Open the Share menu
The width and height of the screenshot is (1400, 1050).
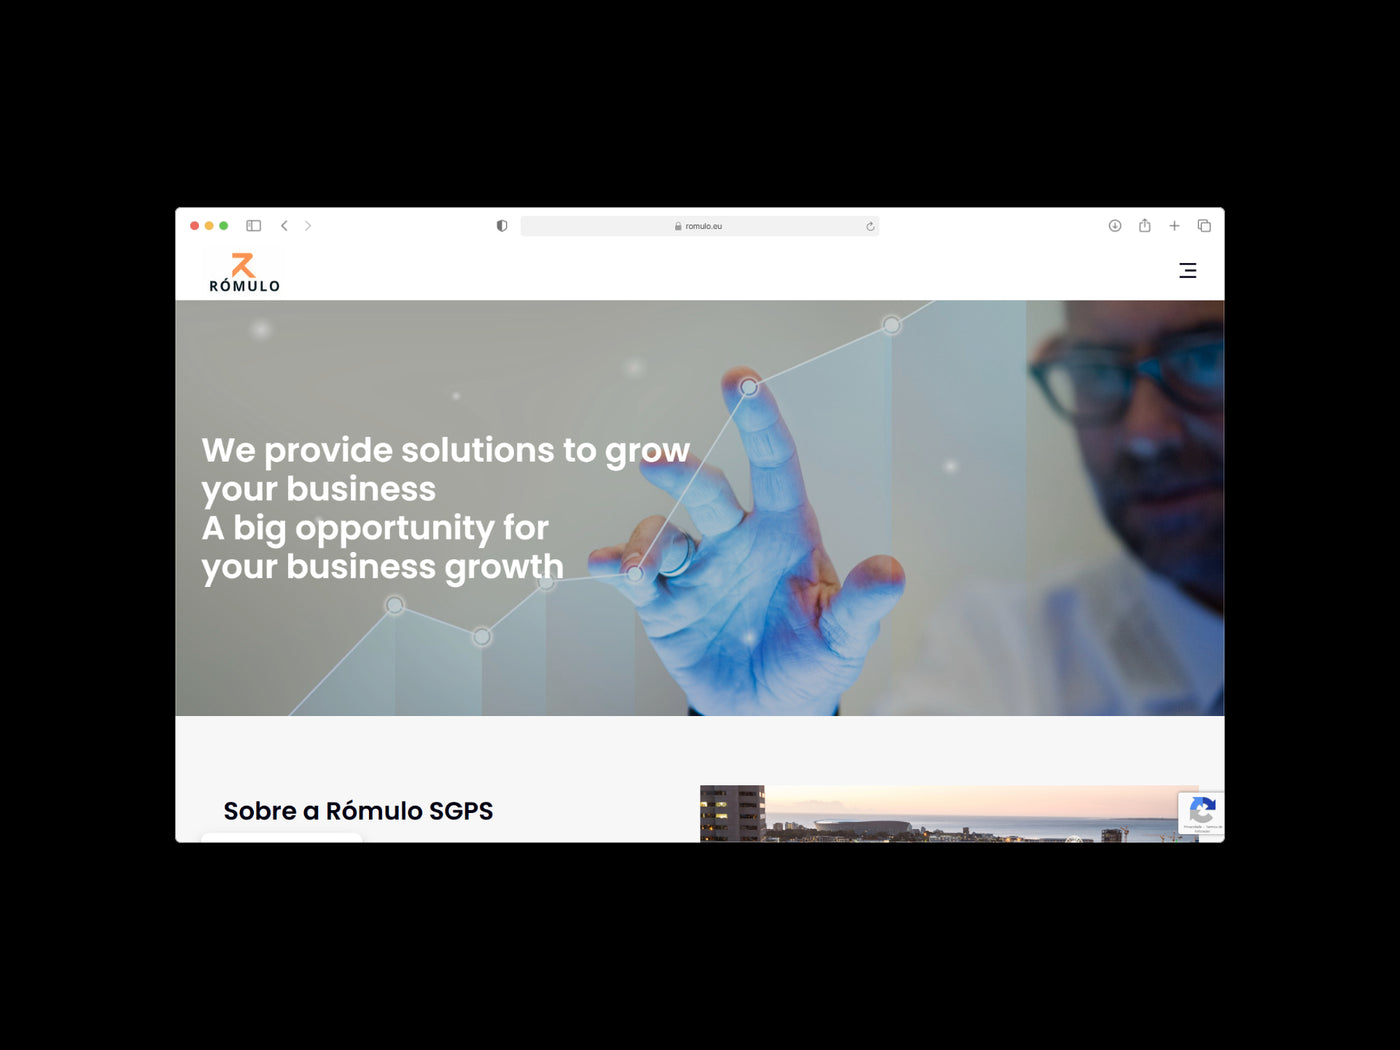[x=1145, y=226]
